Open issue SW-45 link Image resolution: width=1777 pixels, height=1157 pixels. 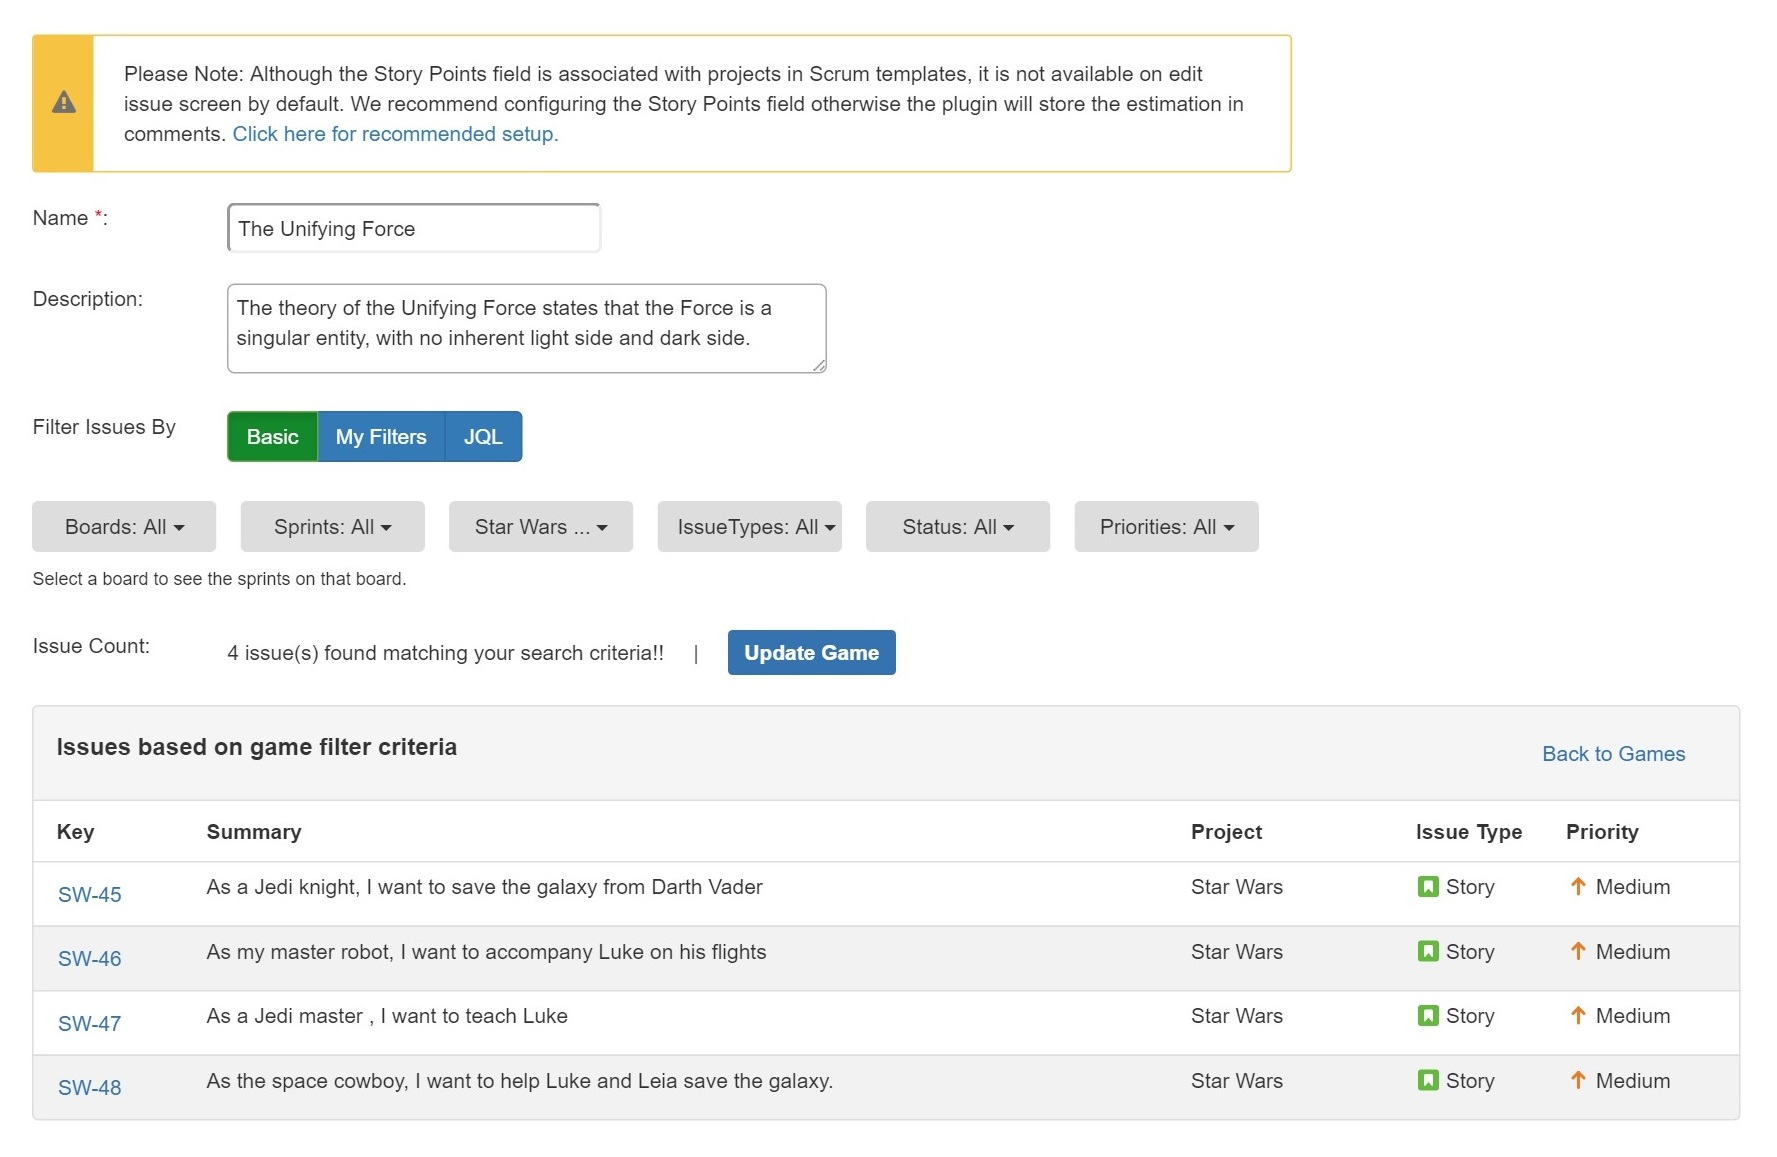pos(89,895)
